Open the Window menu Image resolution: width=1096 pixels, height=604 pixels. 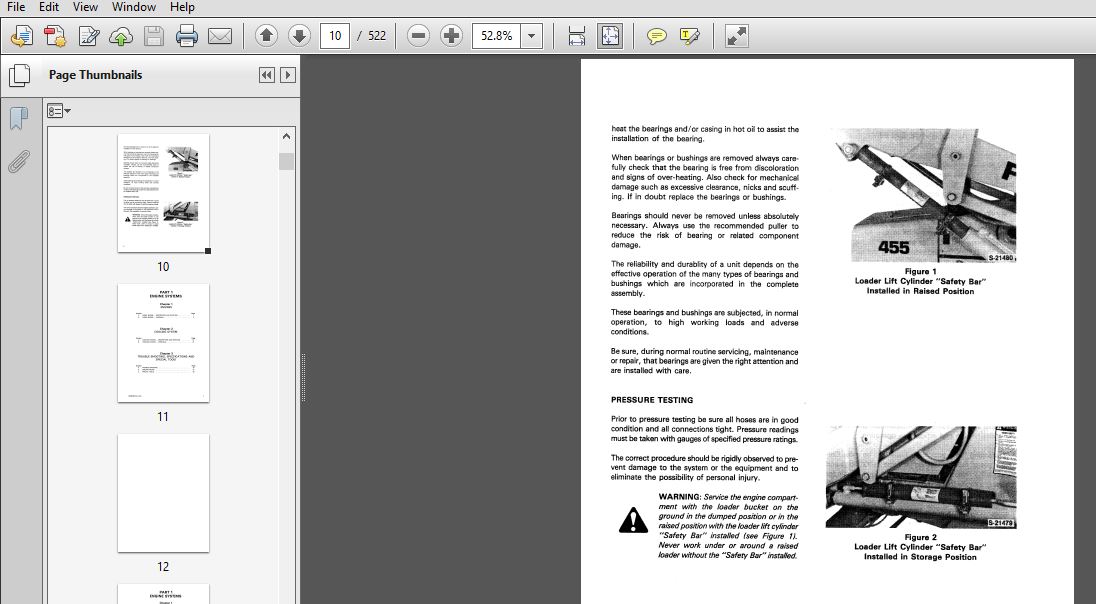tap(134, 7)
